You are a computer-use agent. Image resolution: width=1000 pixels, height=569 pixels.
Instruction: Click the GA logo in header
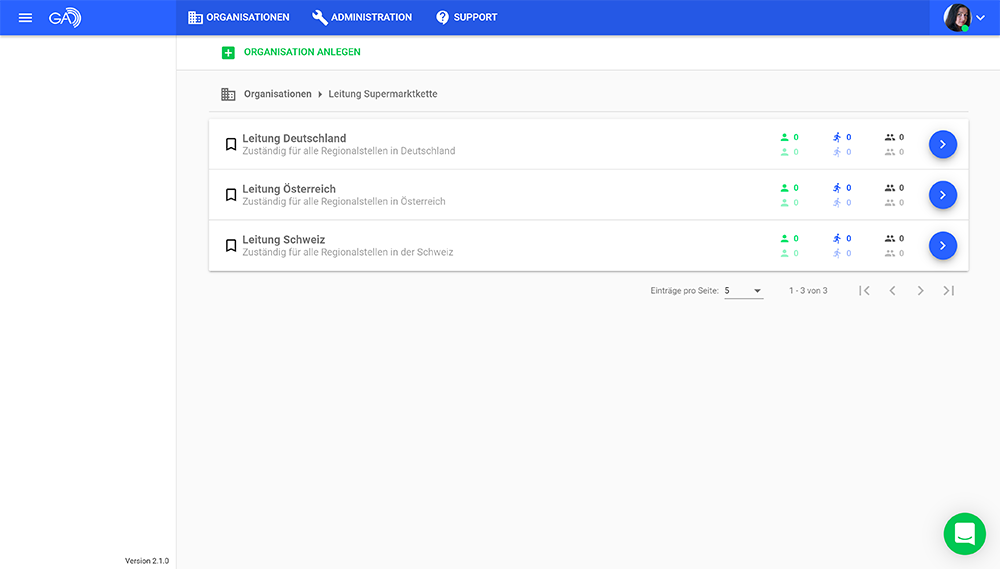(x=65, y=18)
